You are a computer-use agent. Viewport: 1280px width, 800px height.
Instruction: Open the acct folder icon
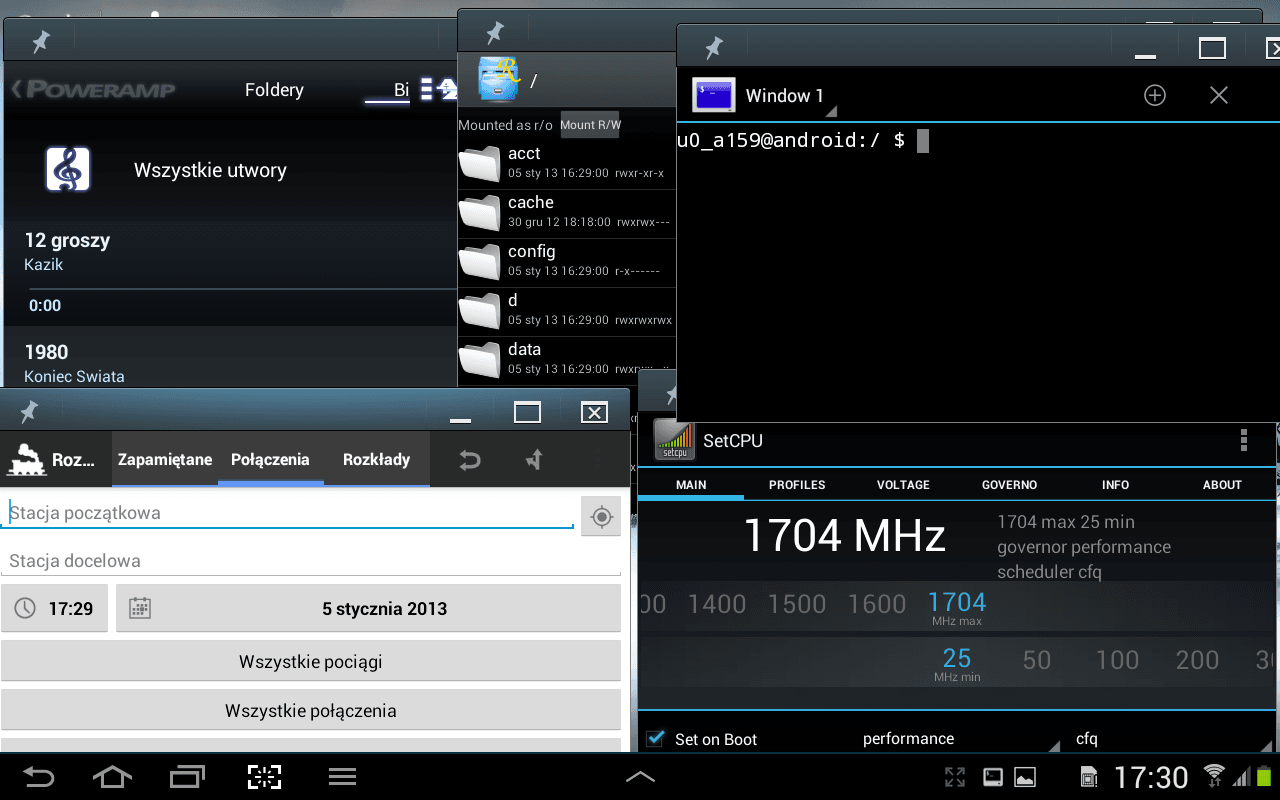[480, 164]
